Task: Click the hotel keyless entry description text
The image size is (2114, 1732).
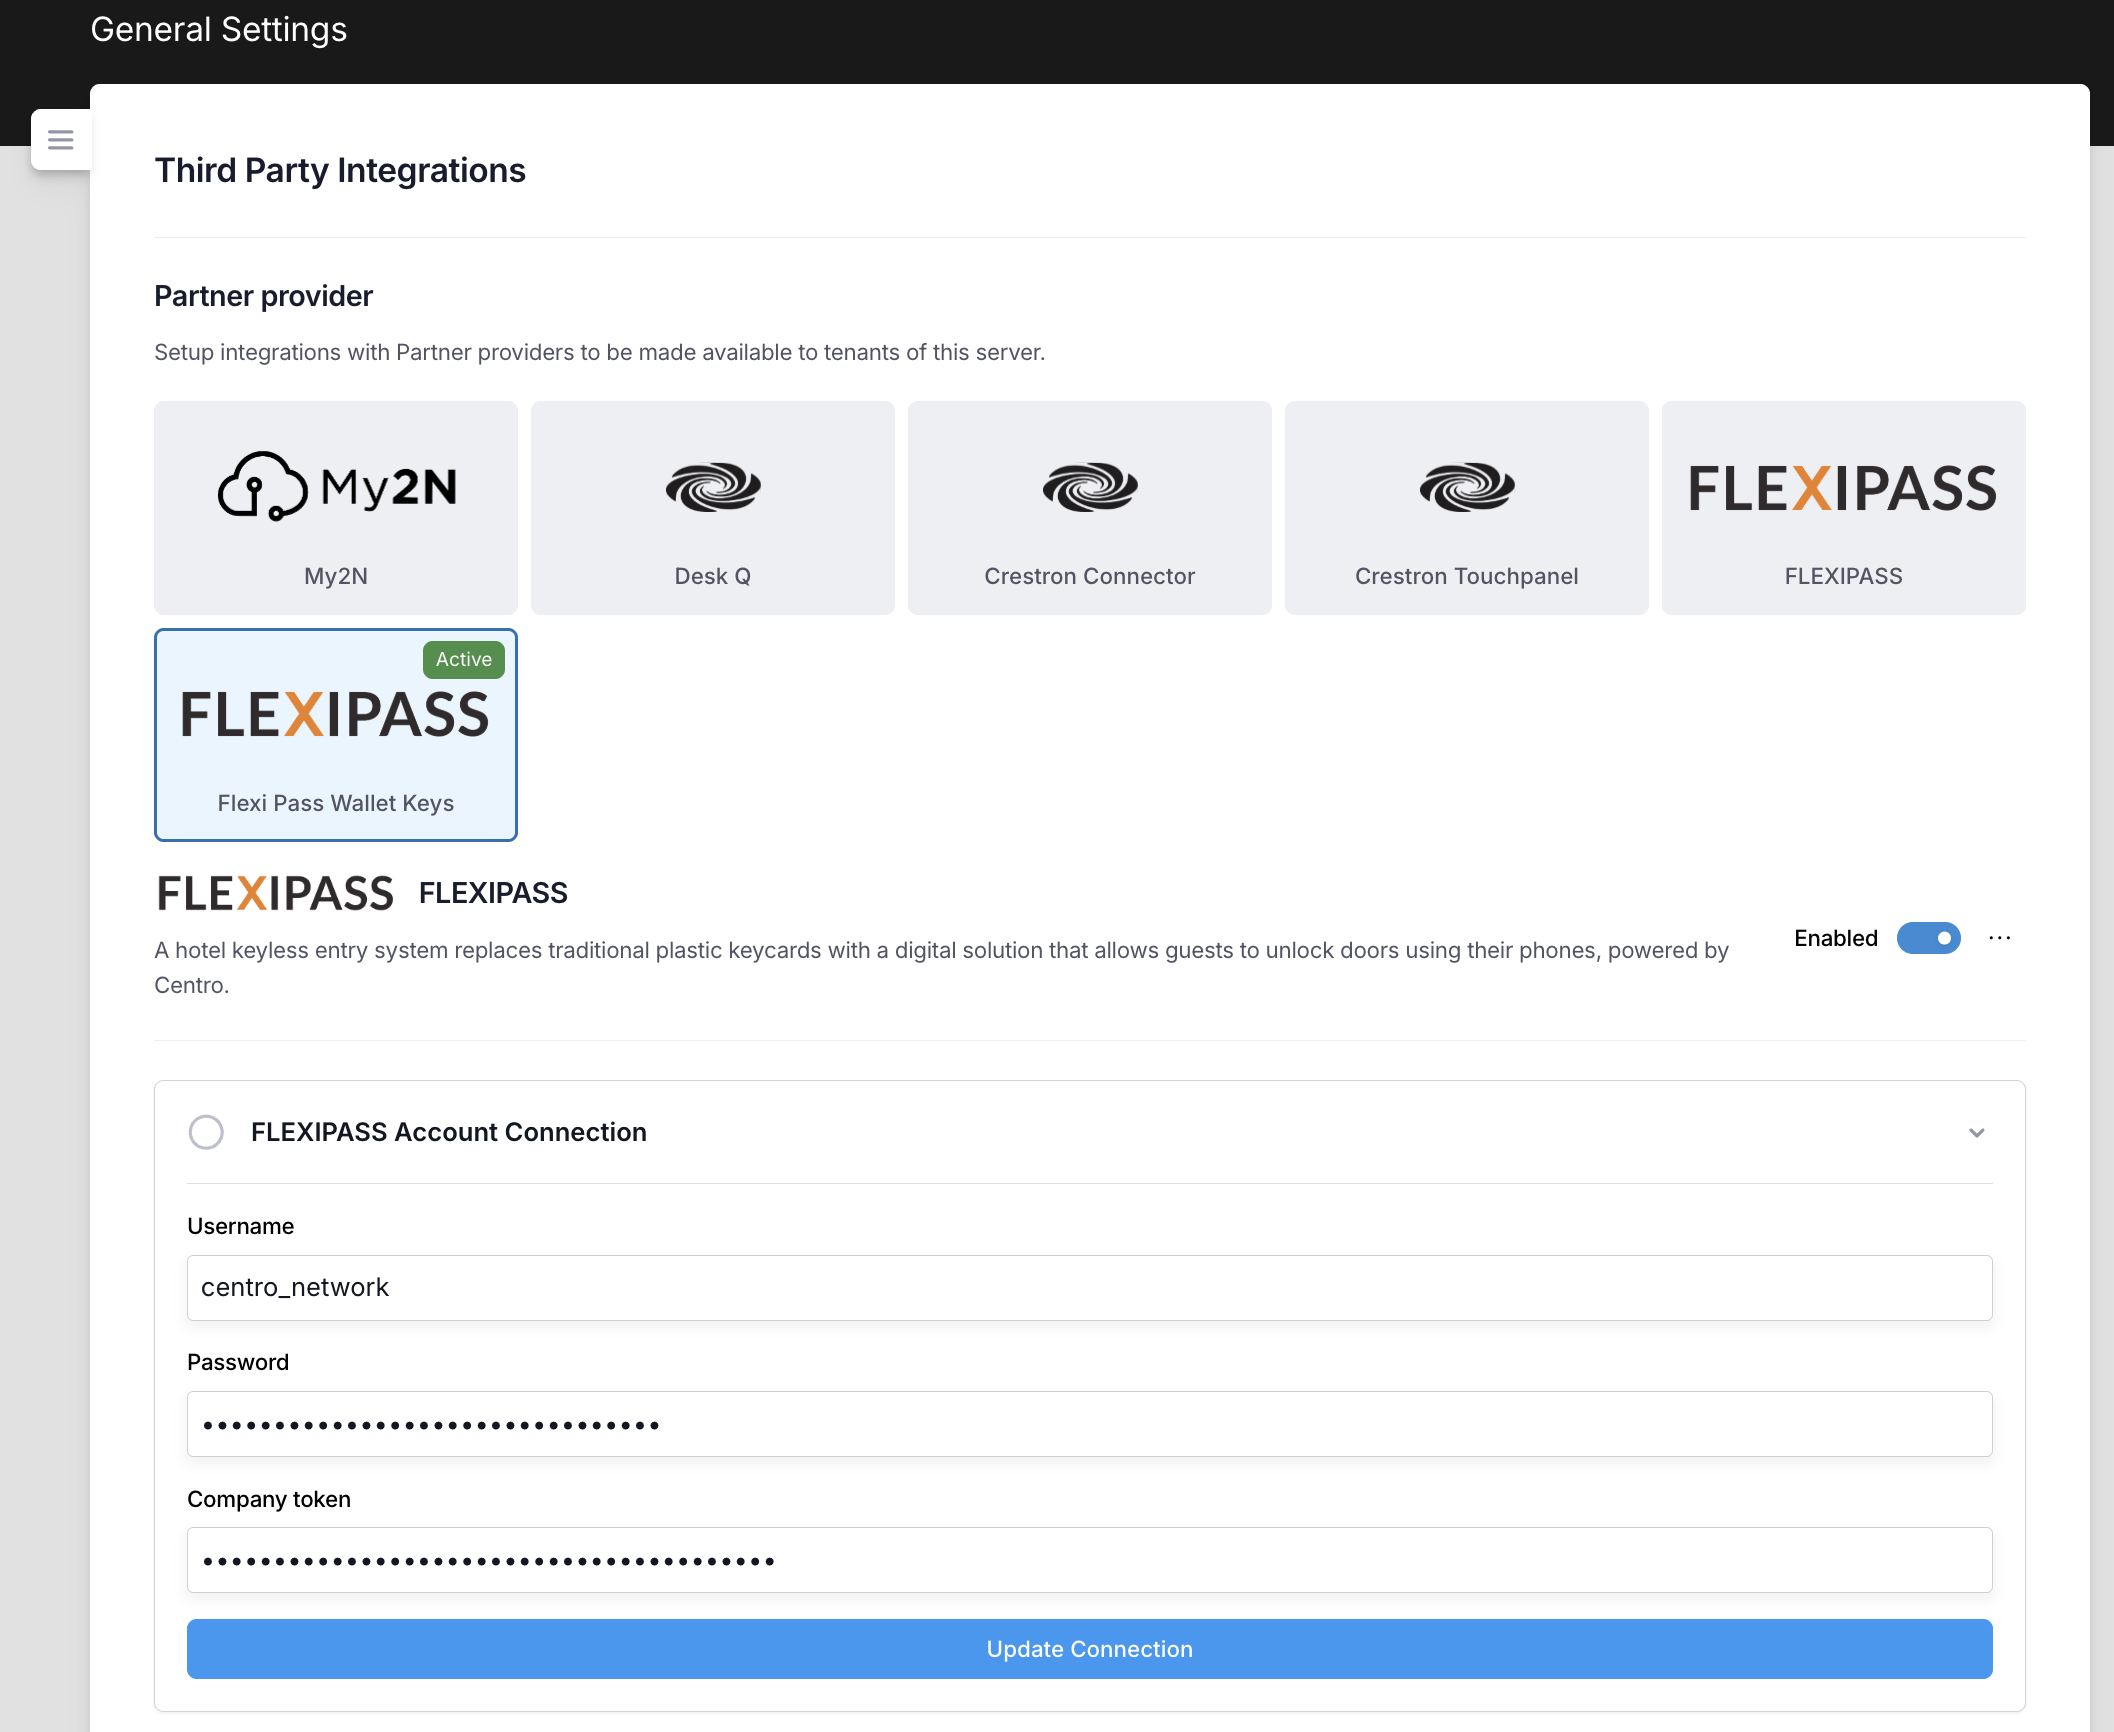Action: pos(941,968)
